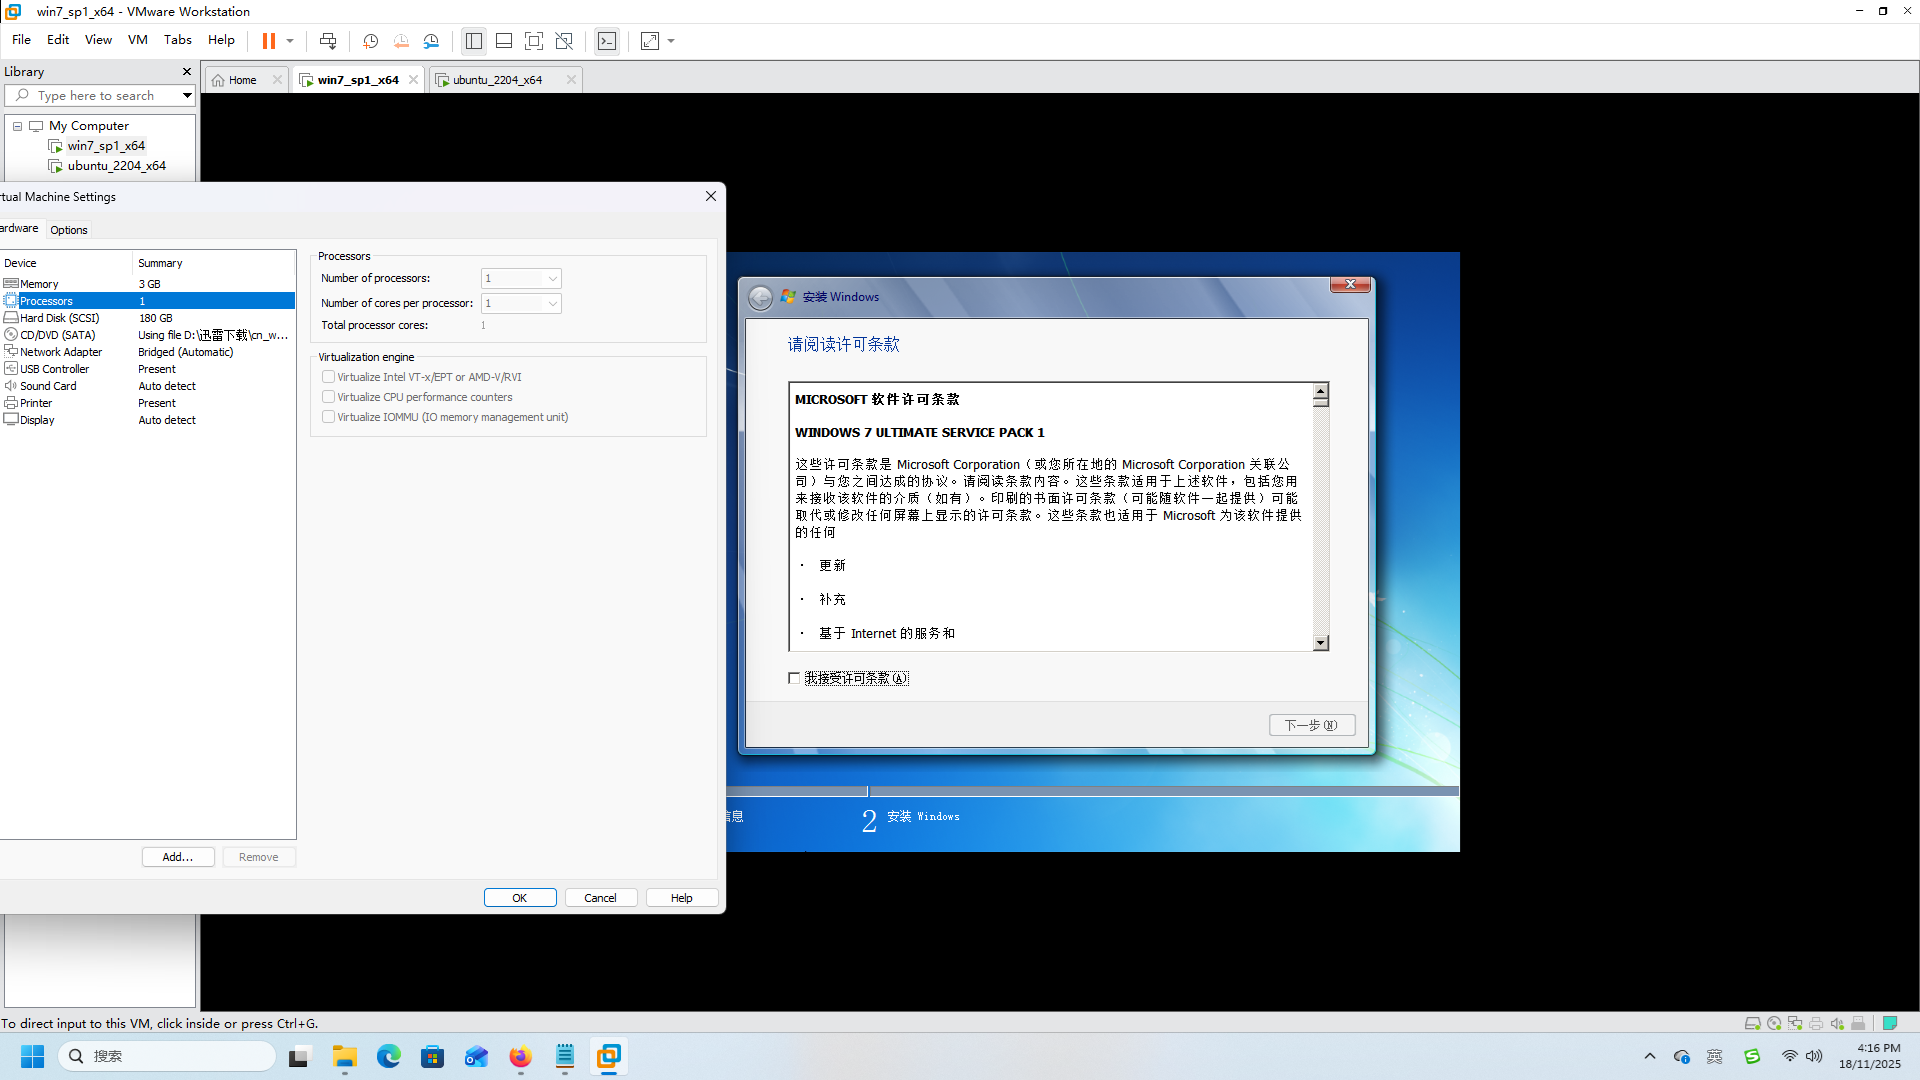Click license text scrollbar down arrow
Viewport: 1920px width, 1080px height.
click(1321, 643)
